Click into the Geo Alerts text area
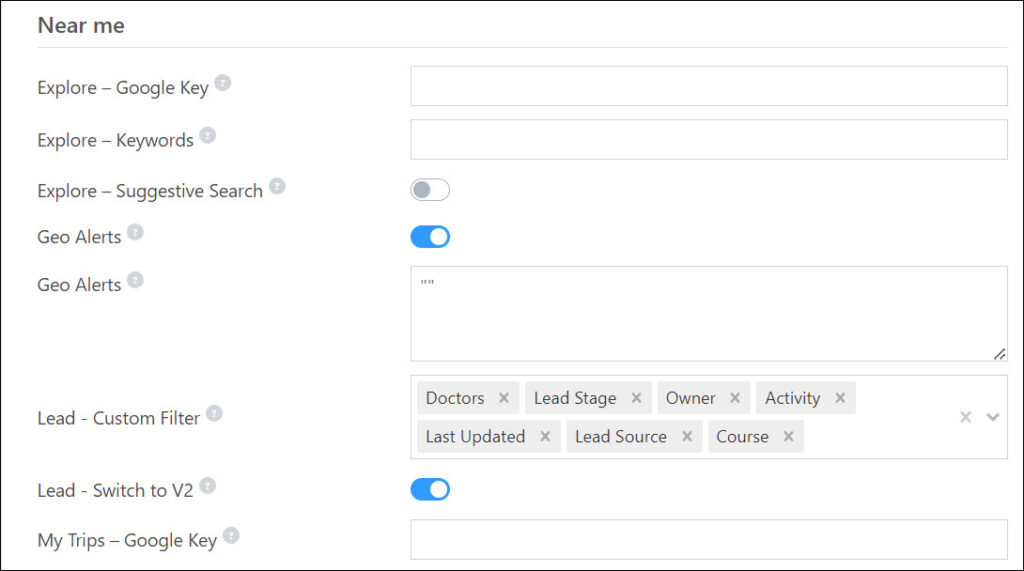This screenshot has height=571, width=1024. pyautogui.click(x=709, y=314)
